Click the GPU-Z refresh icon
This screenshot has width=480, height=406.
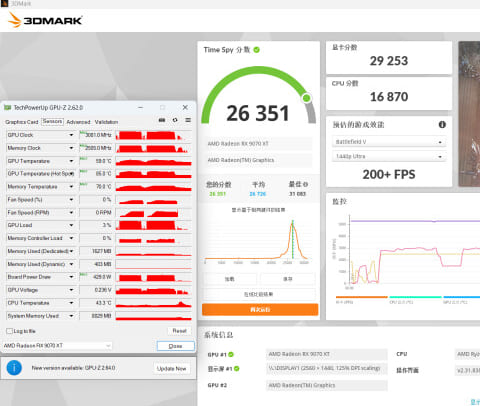tap(175, 120)
